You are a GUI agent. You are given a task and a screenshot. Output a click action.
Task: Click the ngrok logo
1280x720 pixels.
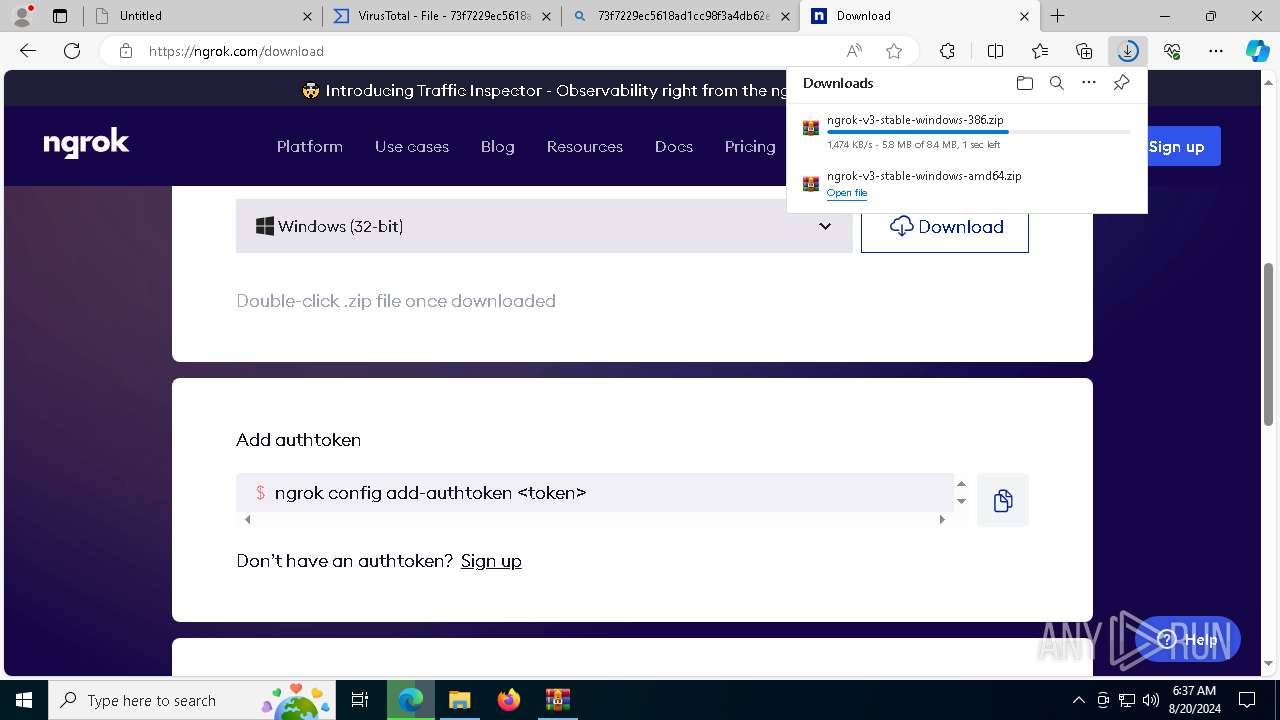86,145
